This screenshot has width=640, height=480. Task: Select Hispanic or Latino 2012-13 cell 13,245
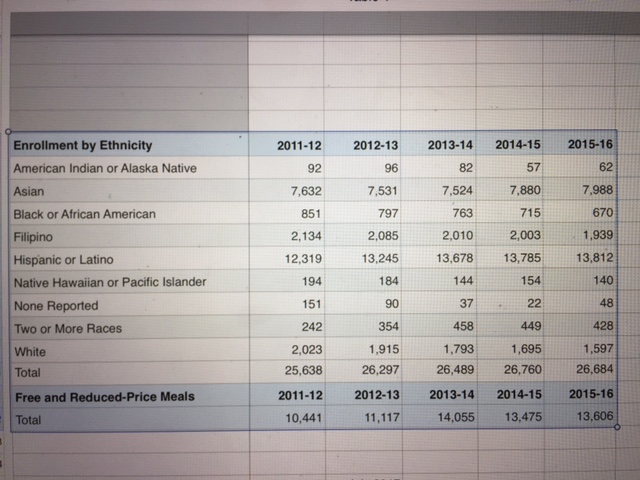click(x=378, y=259)
